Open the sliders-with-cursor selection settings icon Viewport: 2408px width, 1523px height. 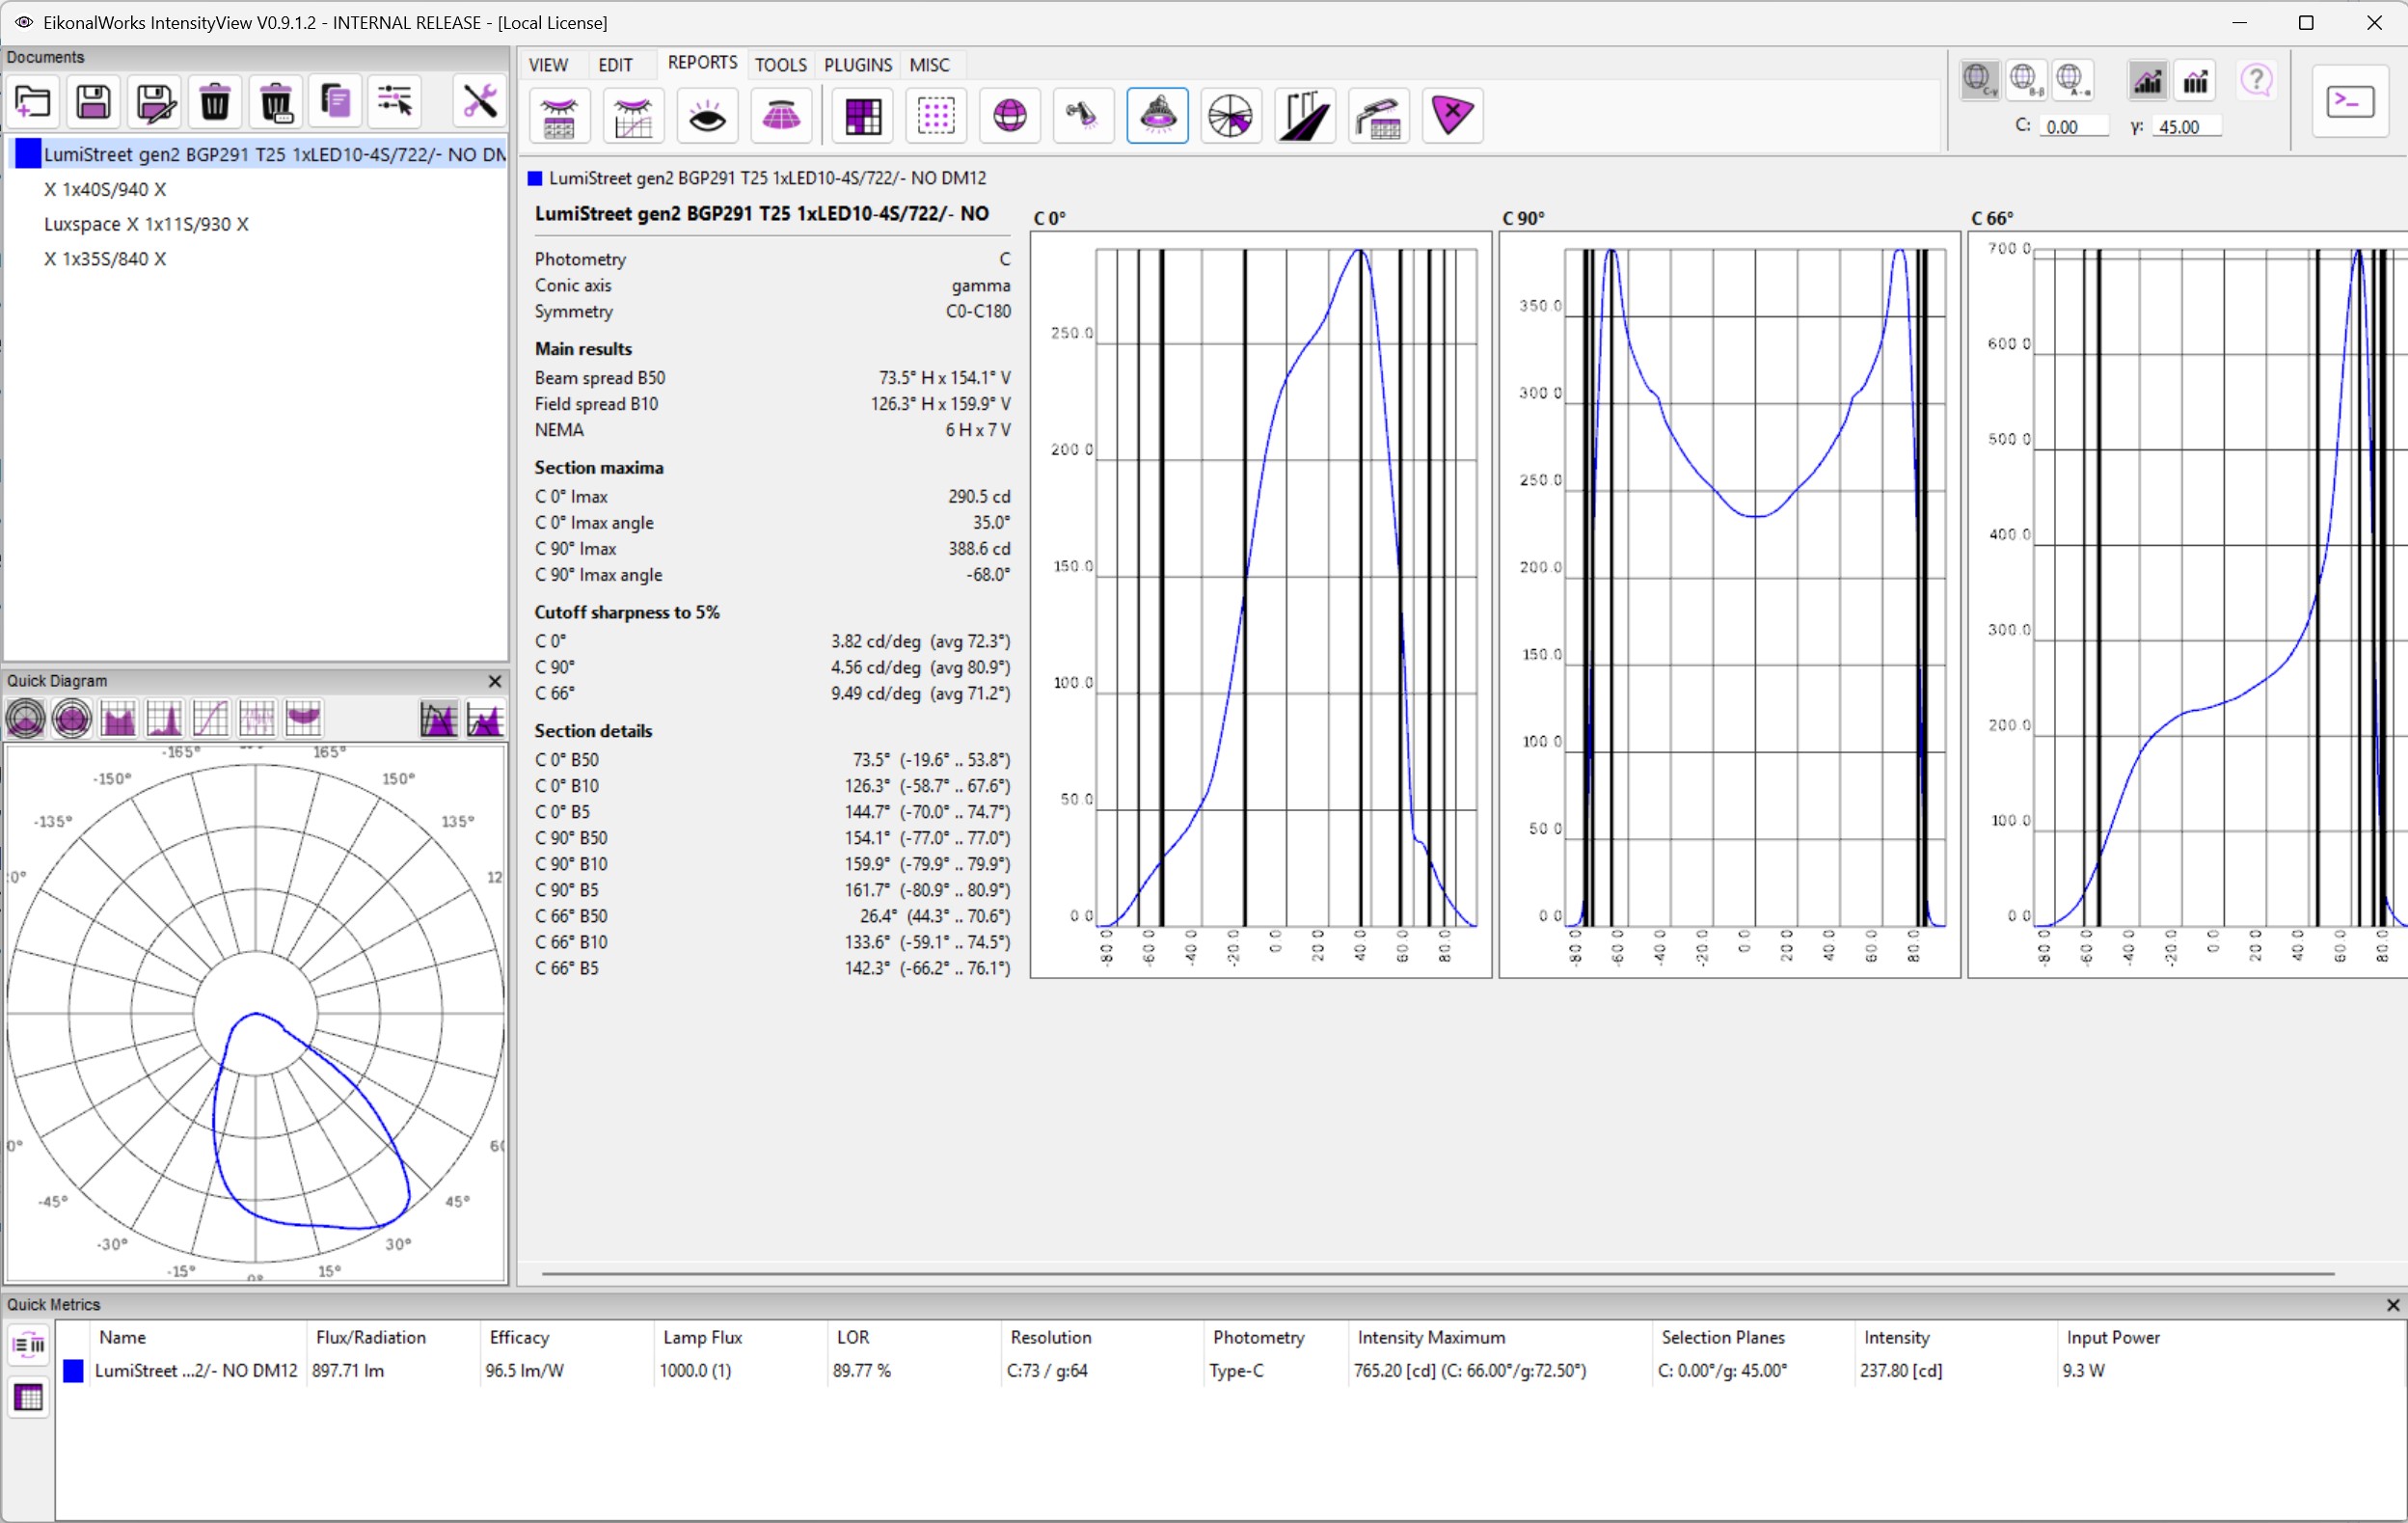tap(395, 101)
